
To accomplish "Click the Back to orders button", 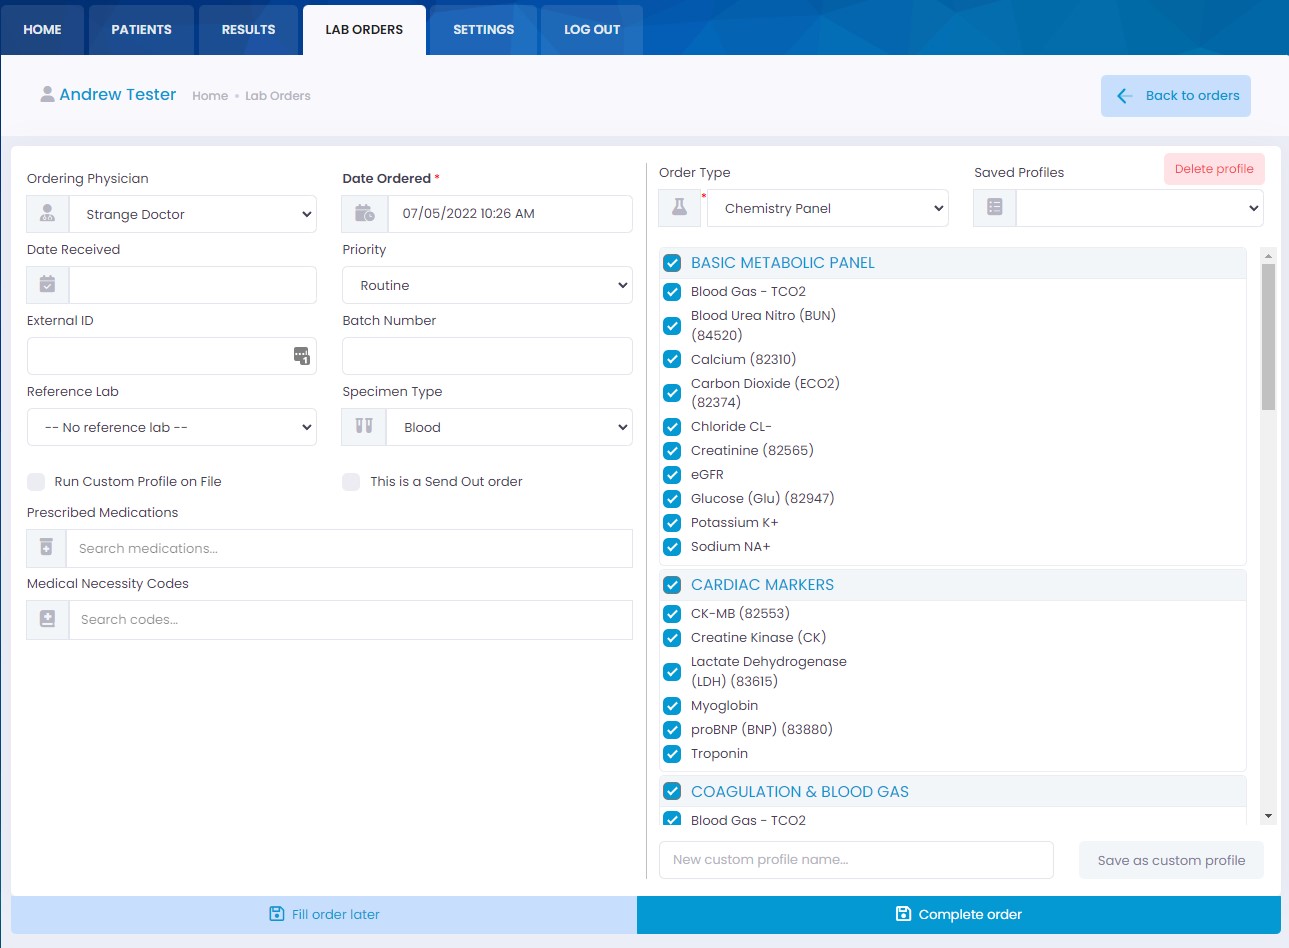I will [1175, 95].
